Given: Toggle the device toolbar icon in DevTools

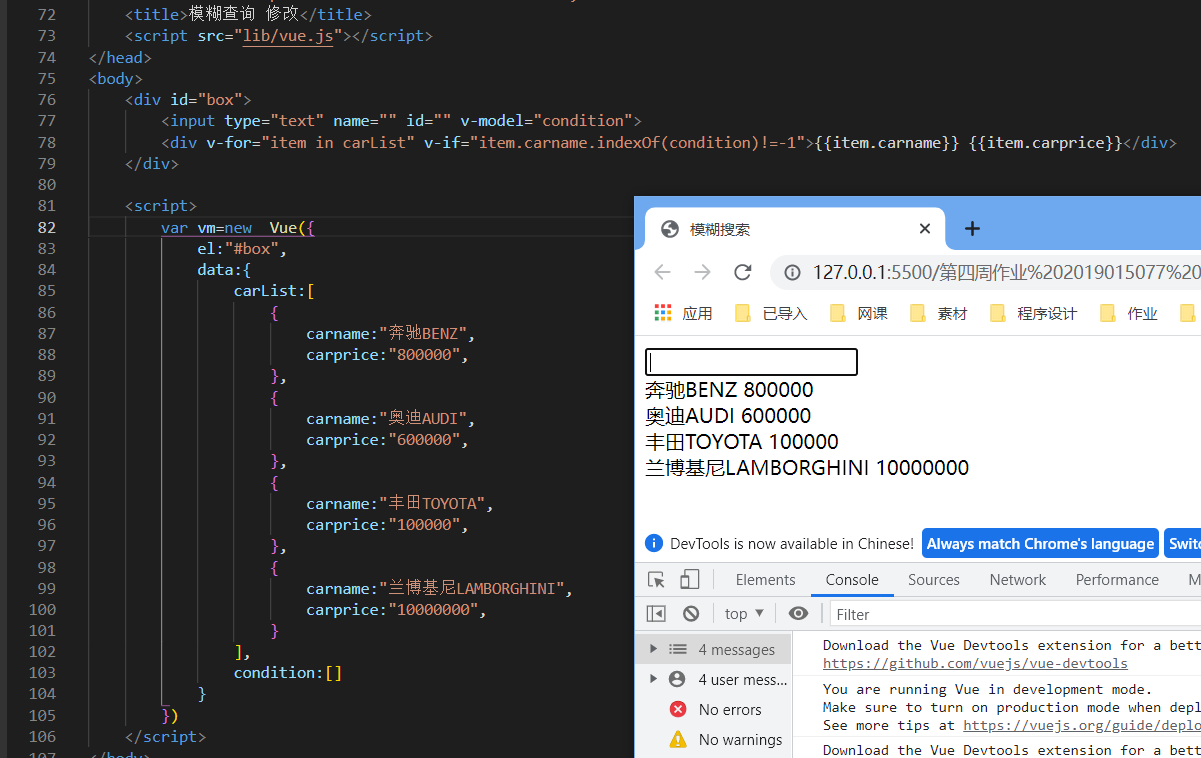Looking at the screenshot, I should click(x=690, y=580).
